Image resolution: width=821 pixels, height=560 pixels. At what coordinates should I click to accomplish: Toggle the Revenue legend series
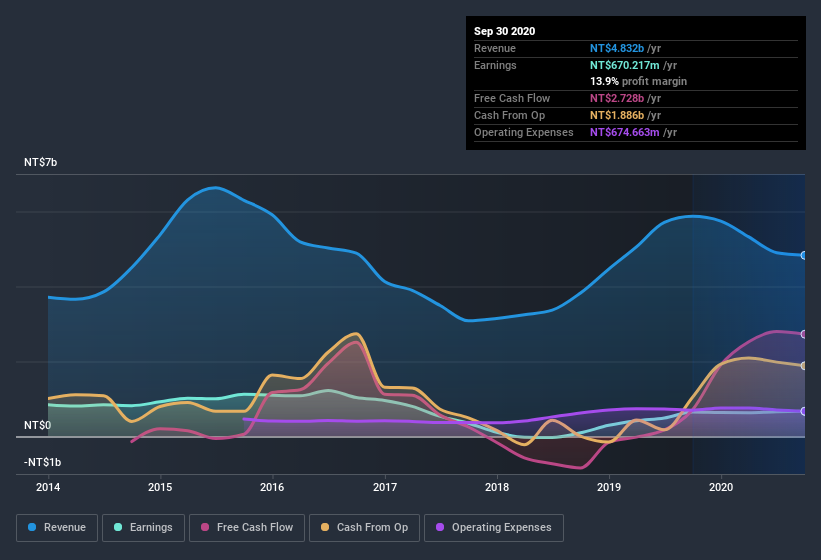pos(58,527)
